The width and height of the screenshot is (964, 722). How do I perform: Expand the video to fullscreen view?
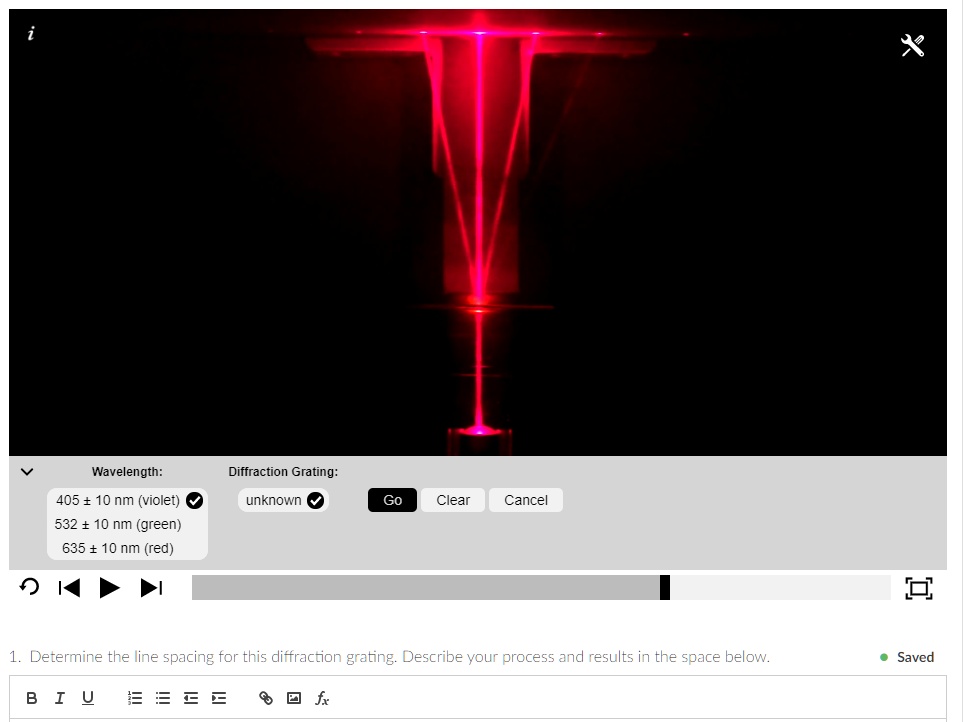pyautogui.click(x=918, y=588)
